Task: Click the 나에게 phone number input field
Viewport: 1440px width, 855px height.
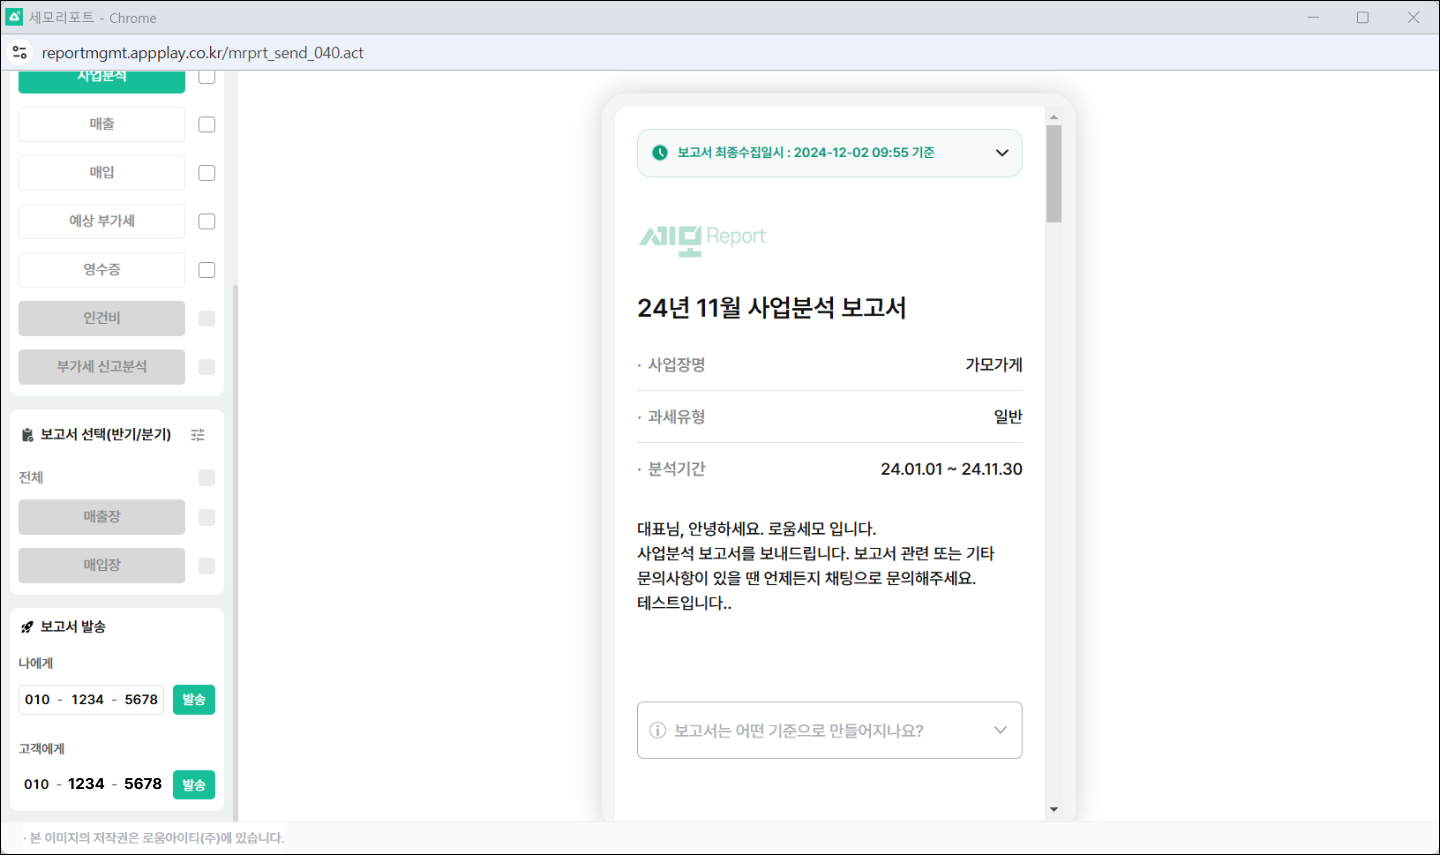Action: coord(91,700)
